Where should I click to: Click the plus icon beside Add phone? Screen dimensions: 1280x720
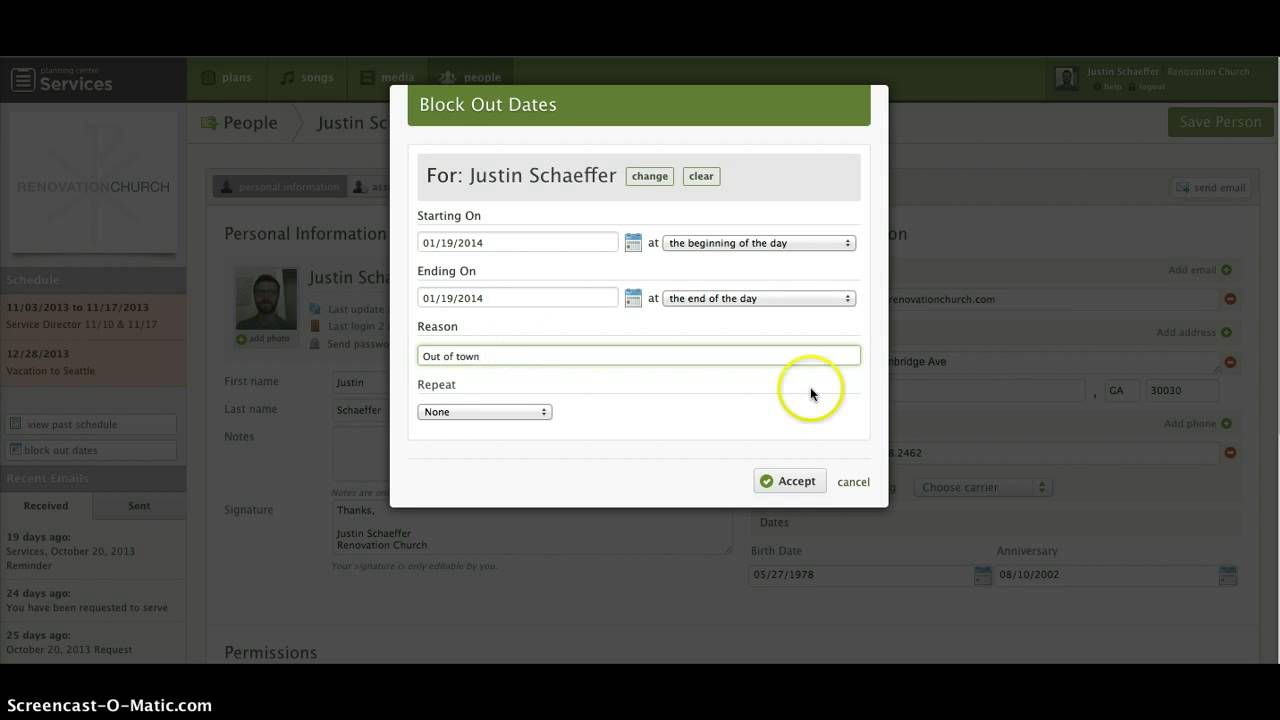1227,424
